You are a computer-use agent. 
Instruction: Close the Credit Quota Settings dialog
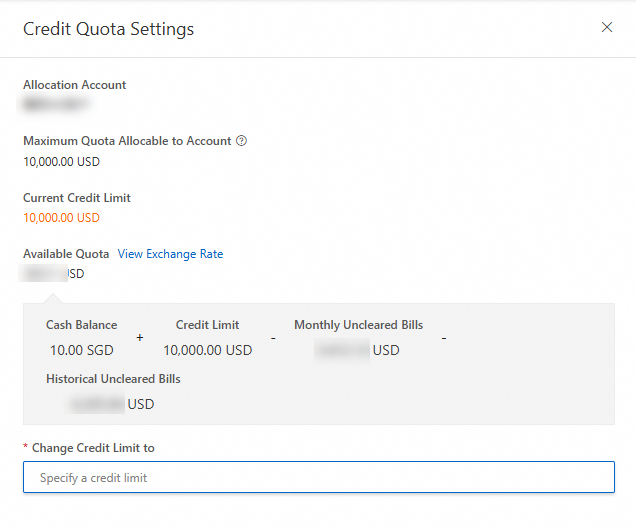point(607,28)
